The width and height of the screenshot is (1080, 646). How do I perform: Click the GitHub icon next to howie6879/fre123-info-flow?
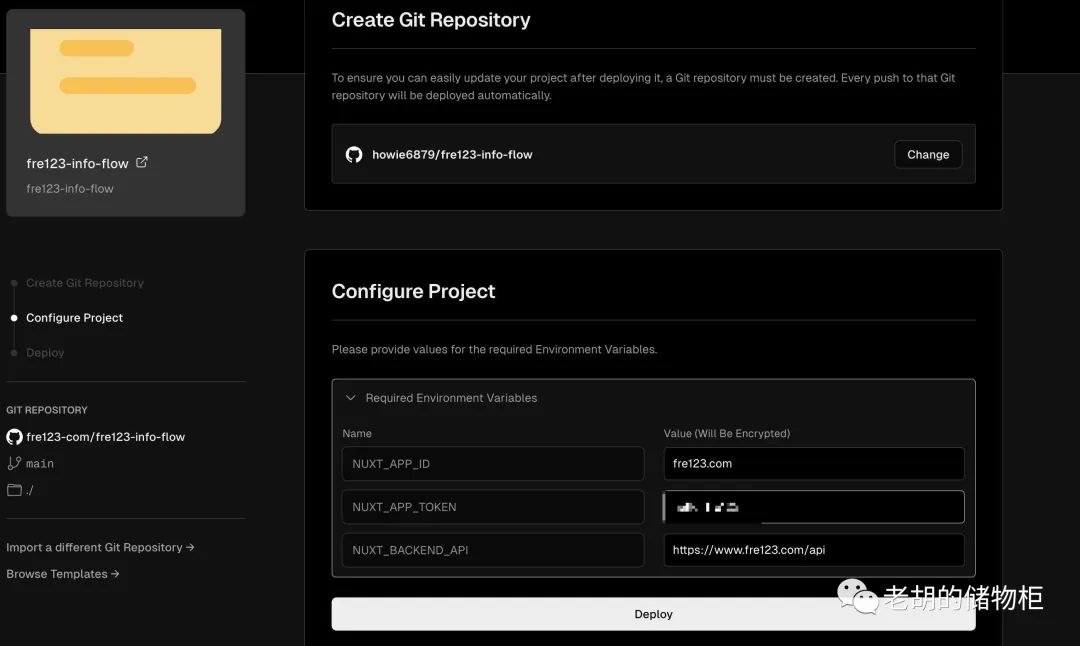pyautogui.click(x=354, y=154)
